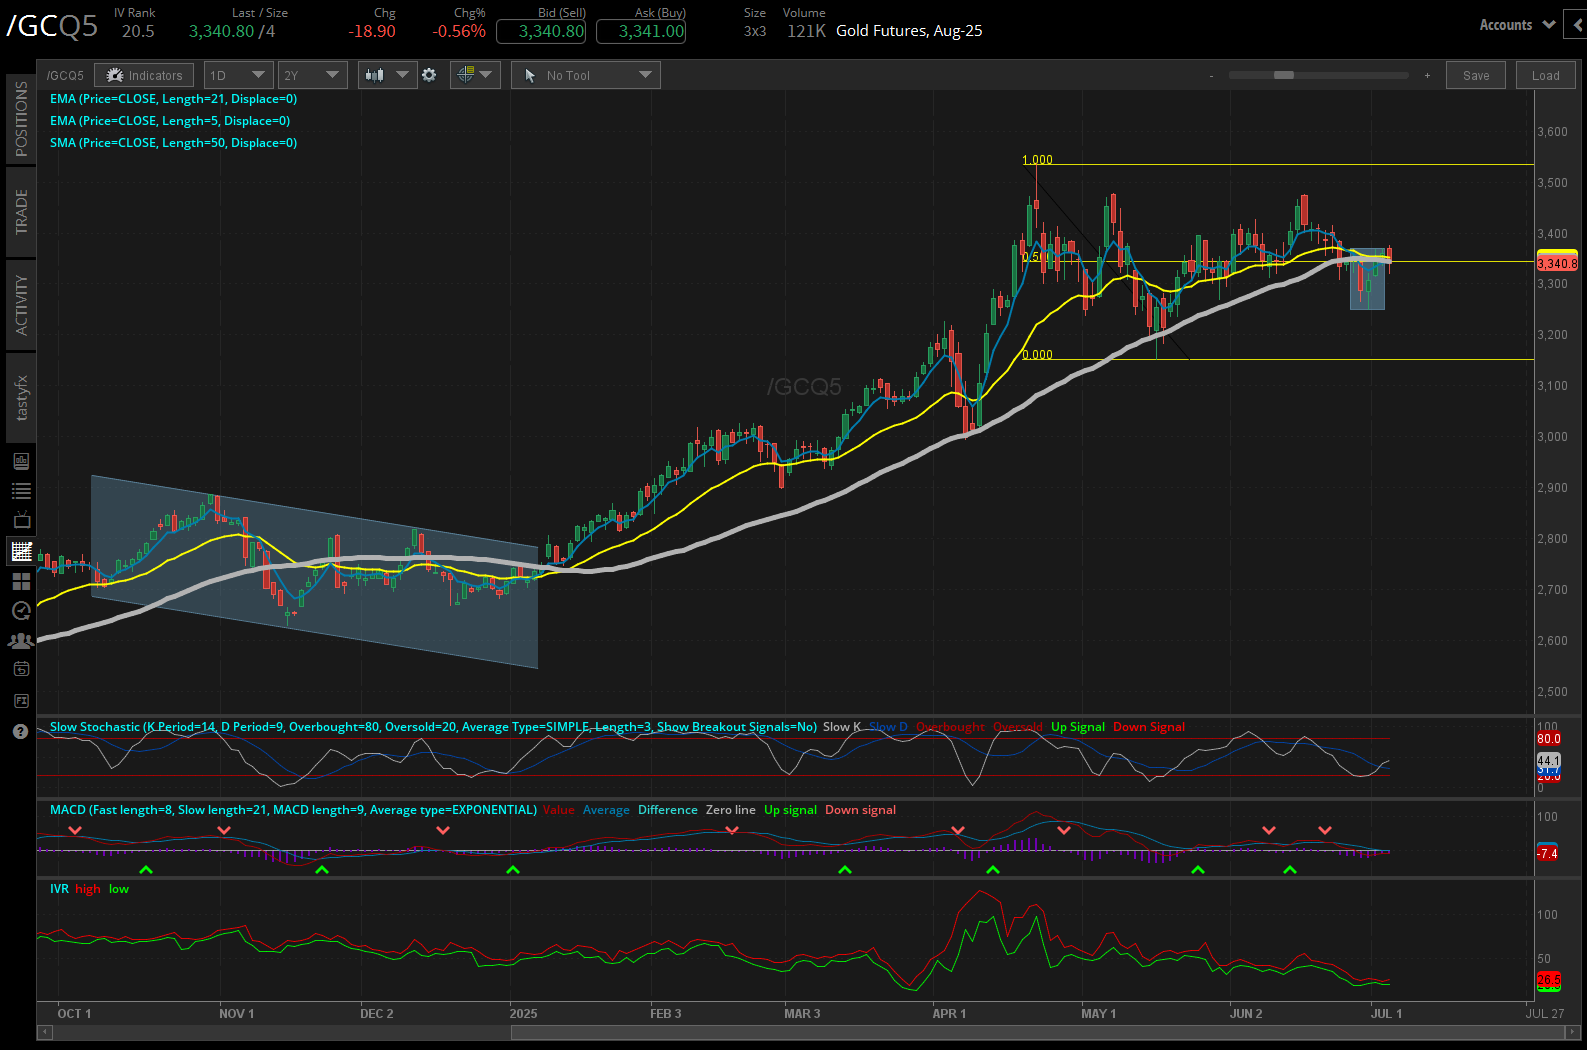Screen dimensions: 1587x1050
Task: Click the Save chart button
Action: coord(1475,75)
